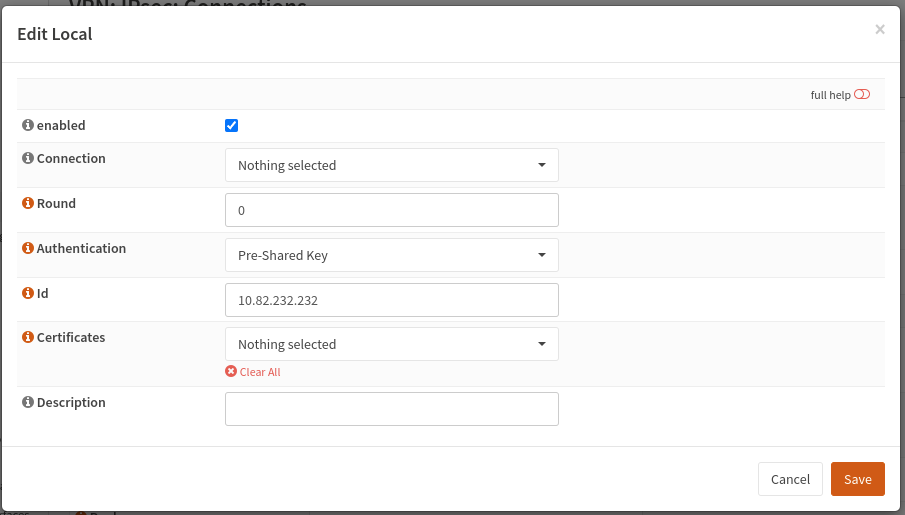905x515 pixels.
Task: Open the Connection dropdown
Action: coord(391,165)
